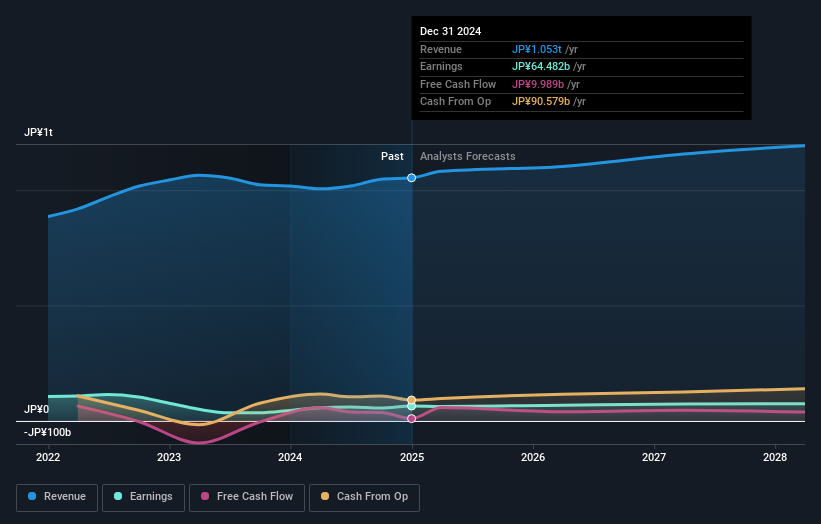Screen dimensions: 821x524
Task: Click the orange dot in Cash From Op legend
Action: (x=325, y=496)
